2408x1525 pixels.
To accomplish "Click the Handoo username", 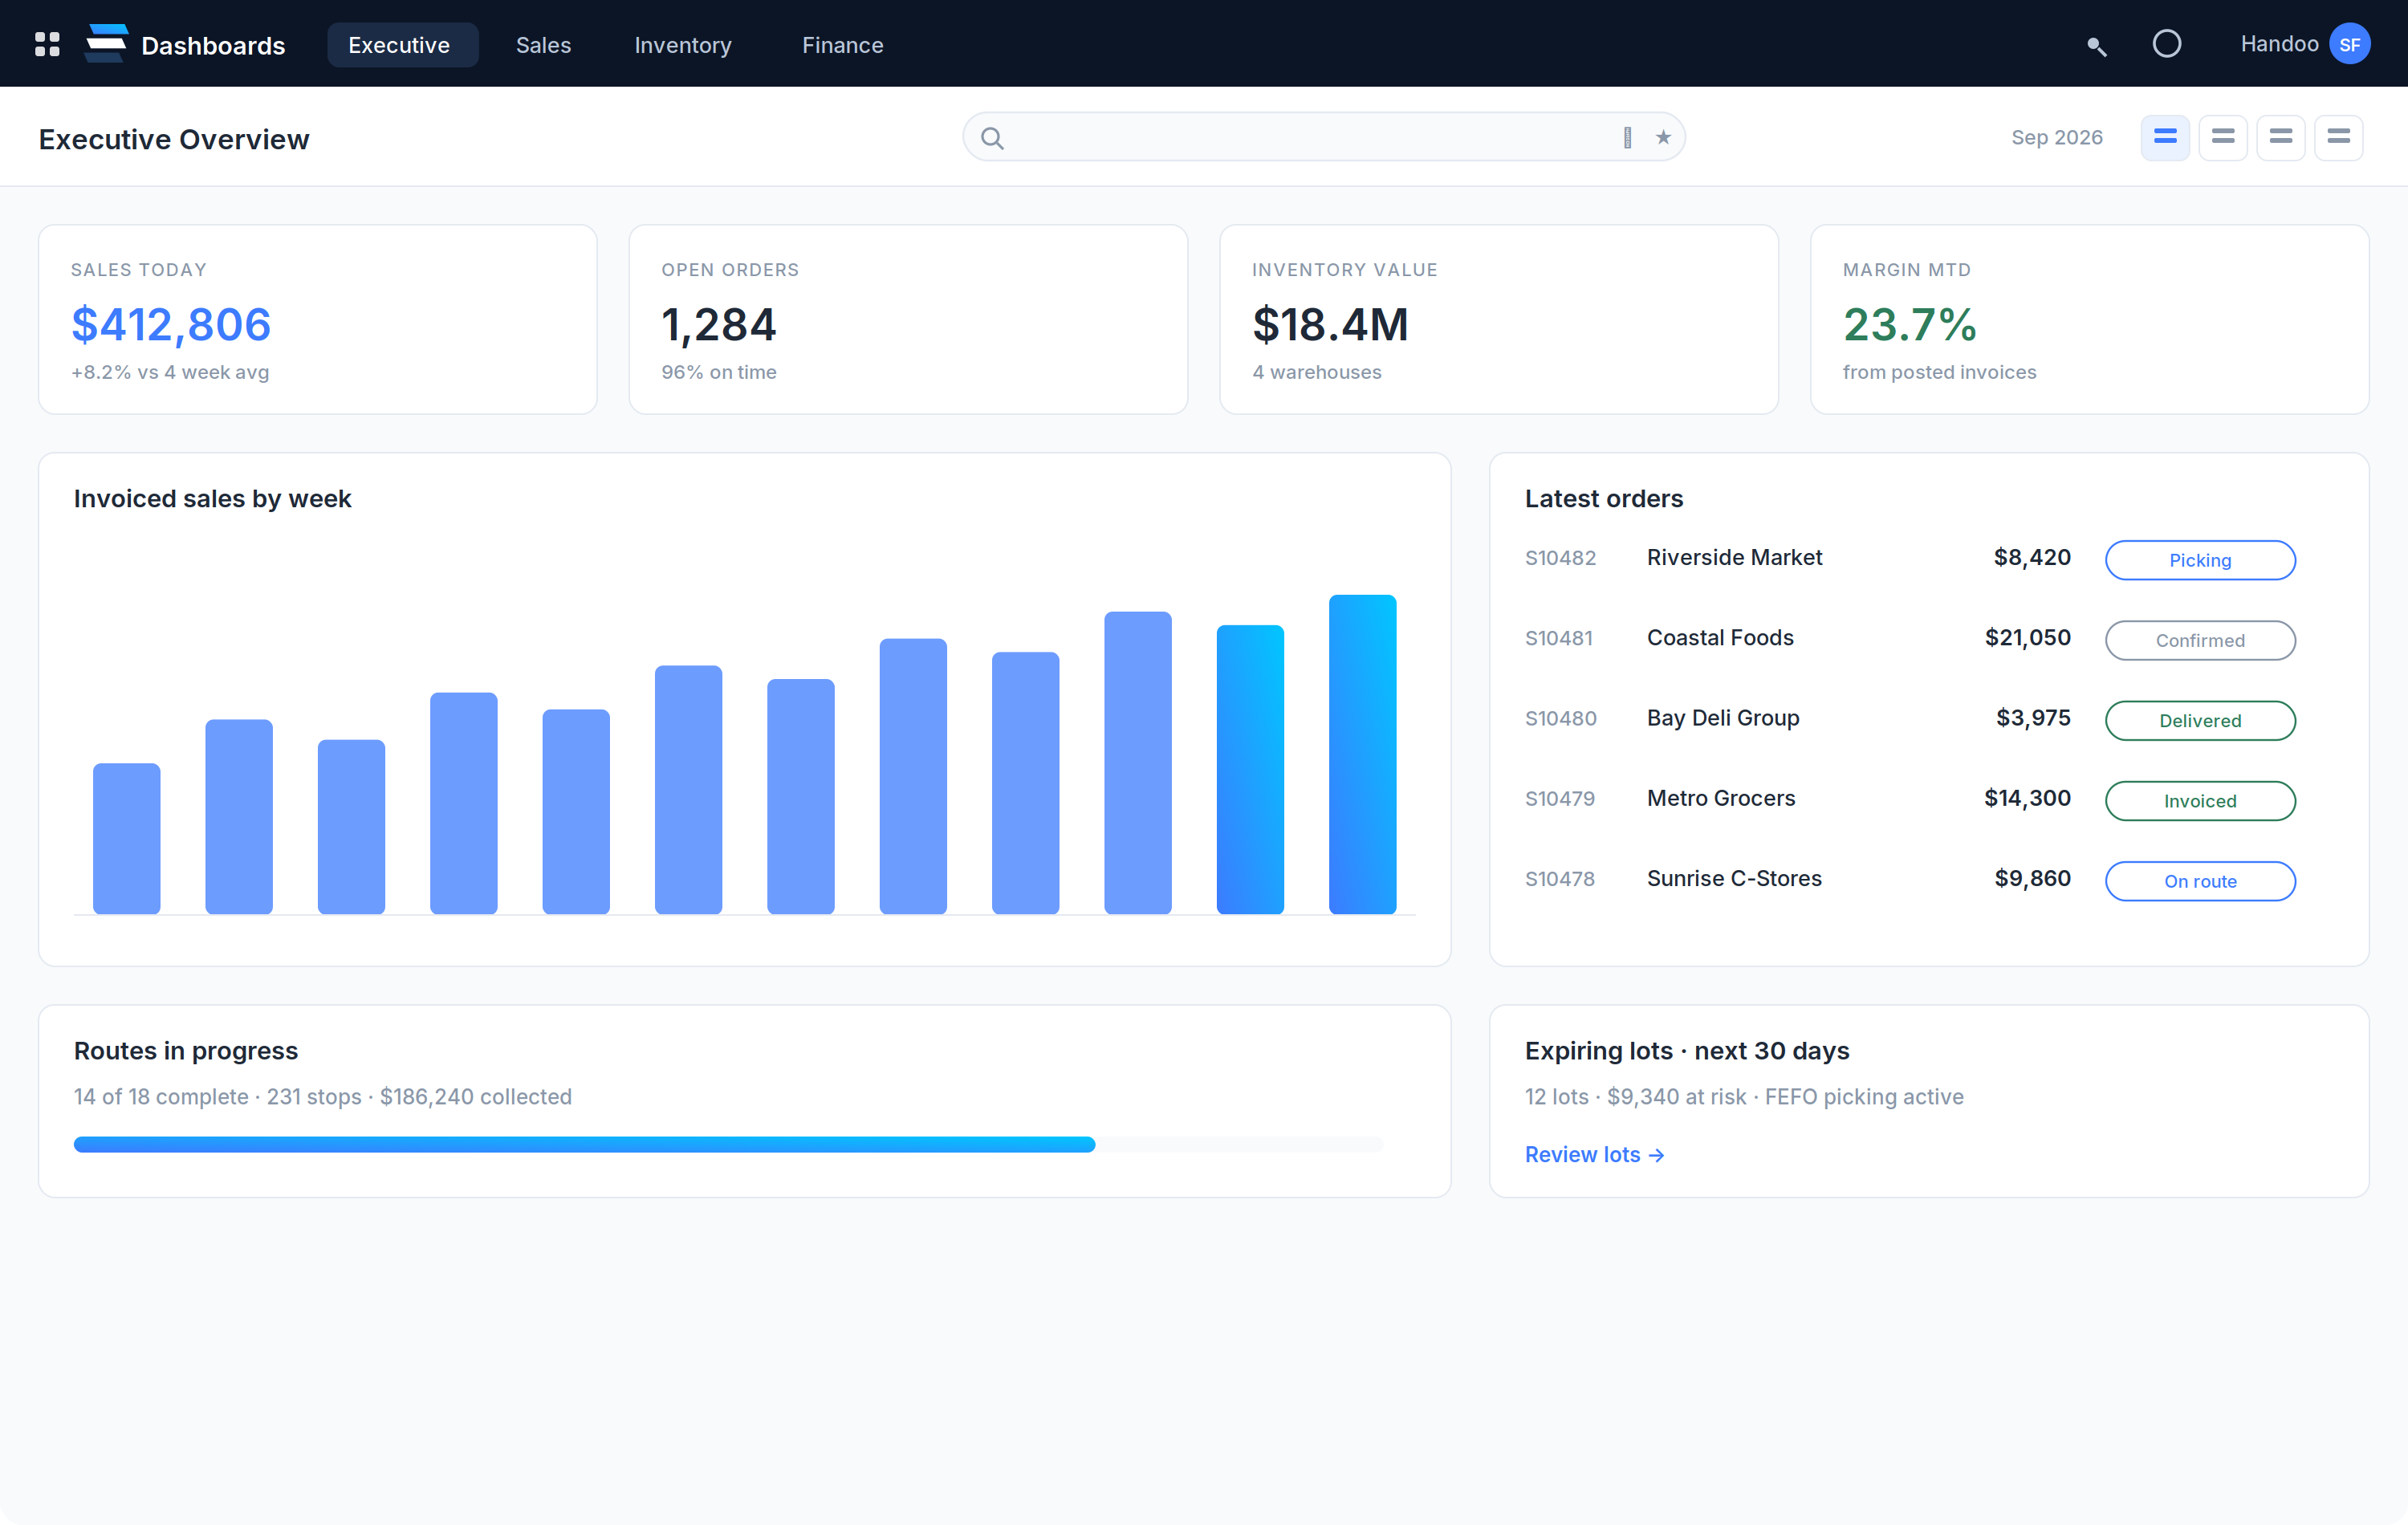I will (x=2279, y=44).
